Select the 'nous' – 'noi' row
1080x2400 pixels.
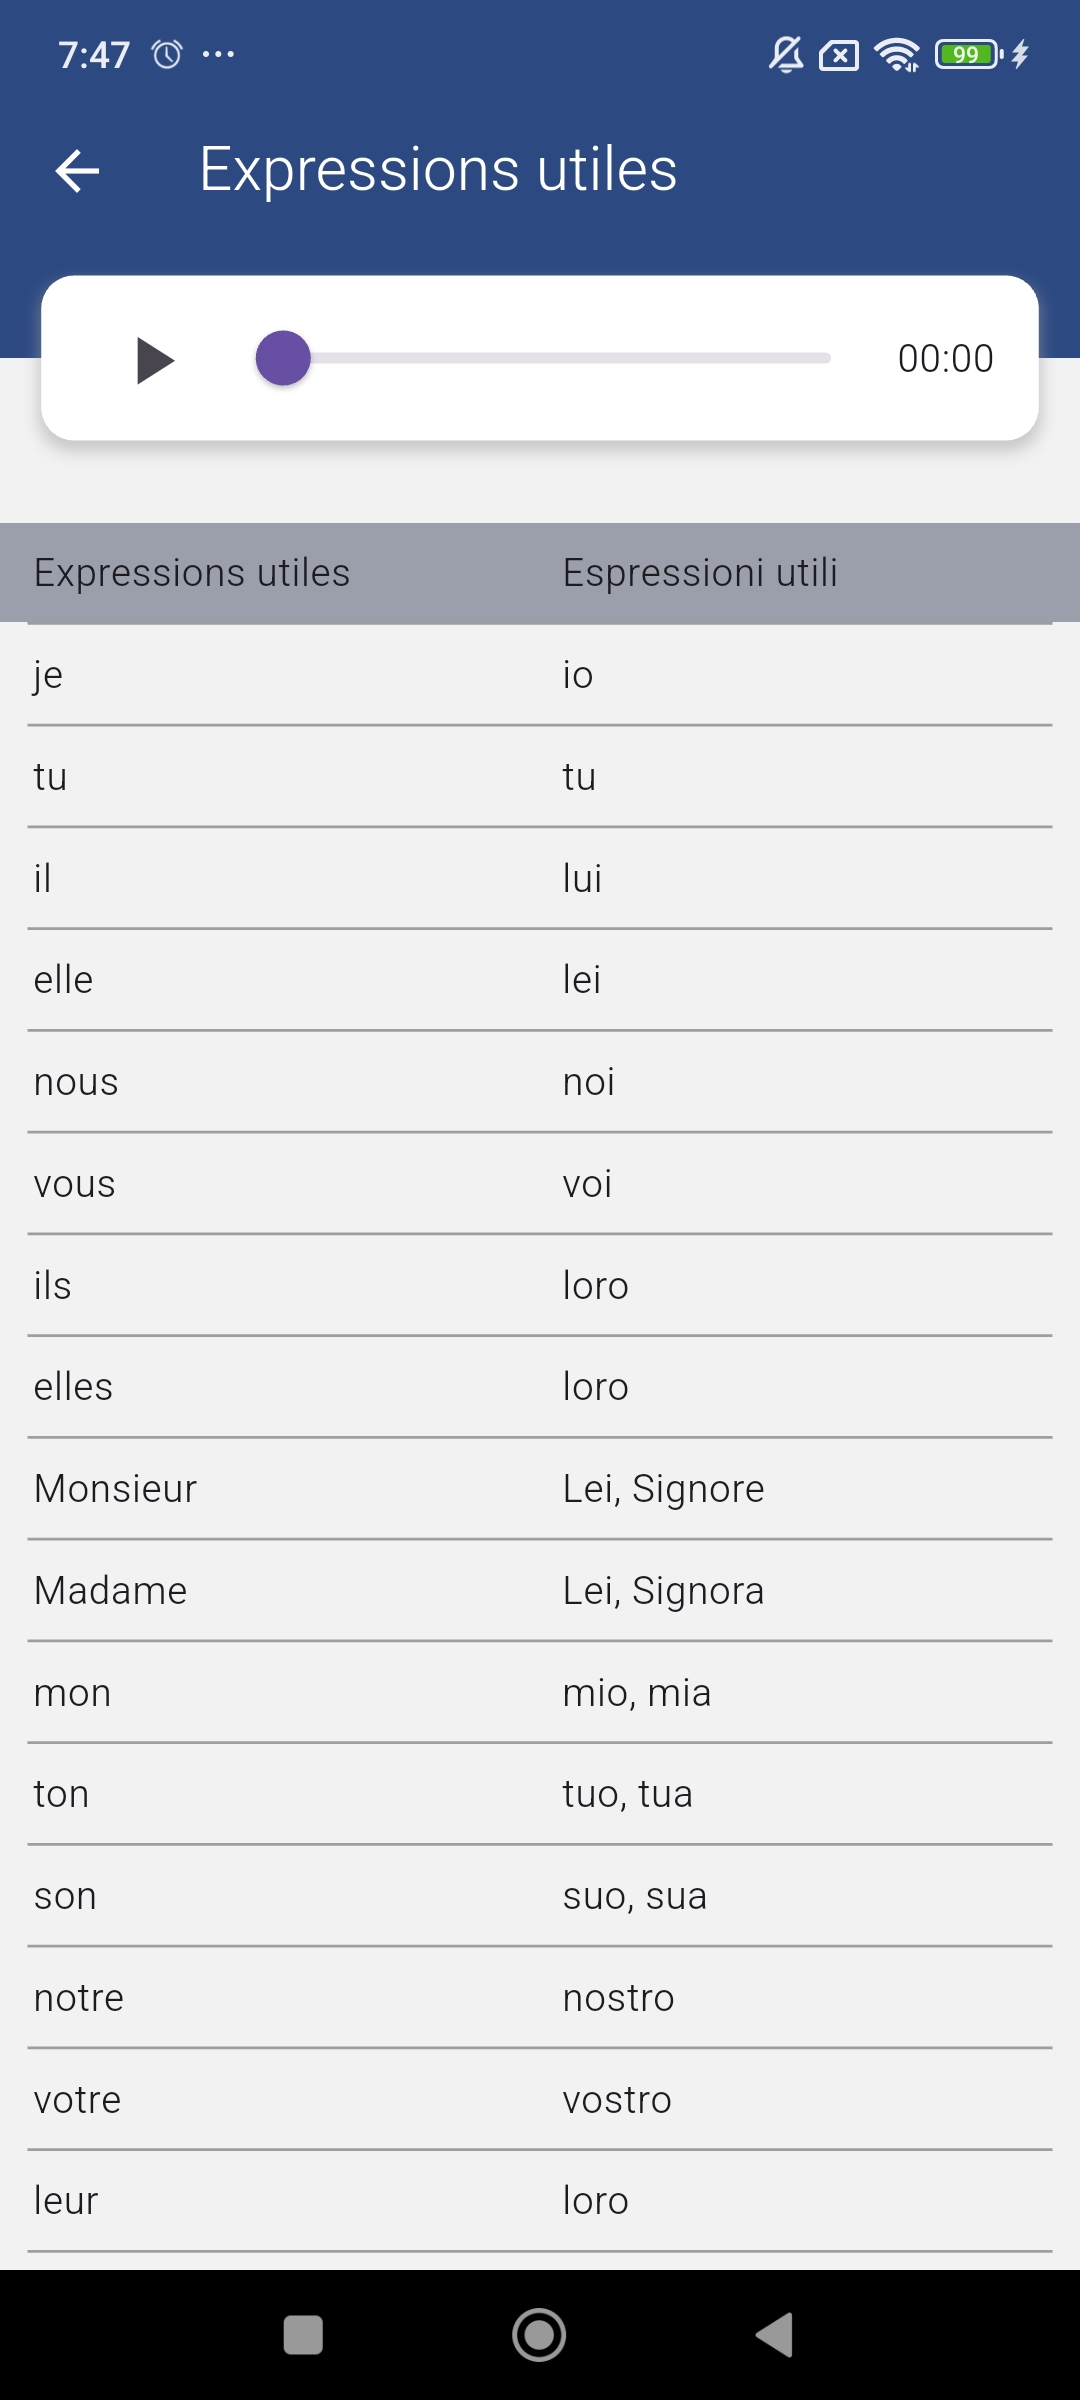point(540,1082)
